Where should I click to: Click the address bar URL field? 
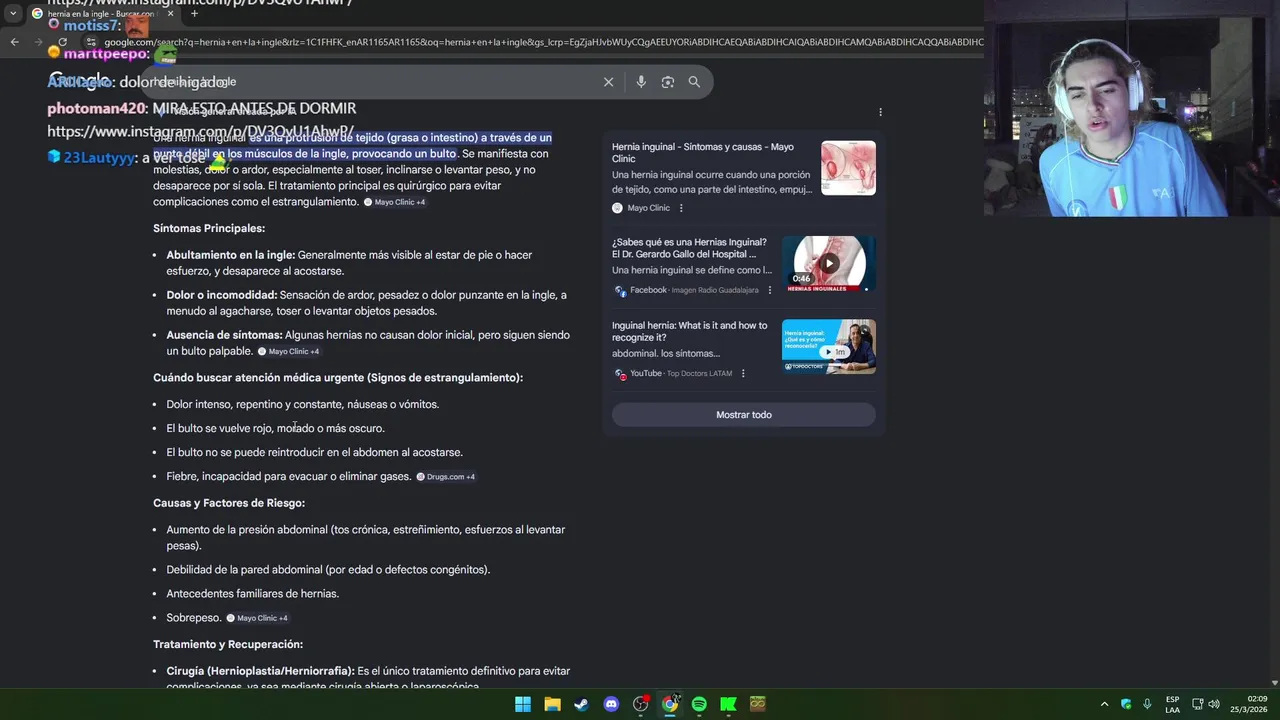(543, 42)
